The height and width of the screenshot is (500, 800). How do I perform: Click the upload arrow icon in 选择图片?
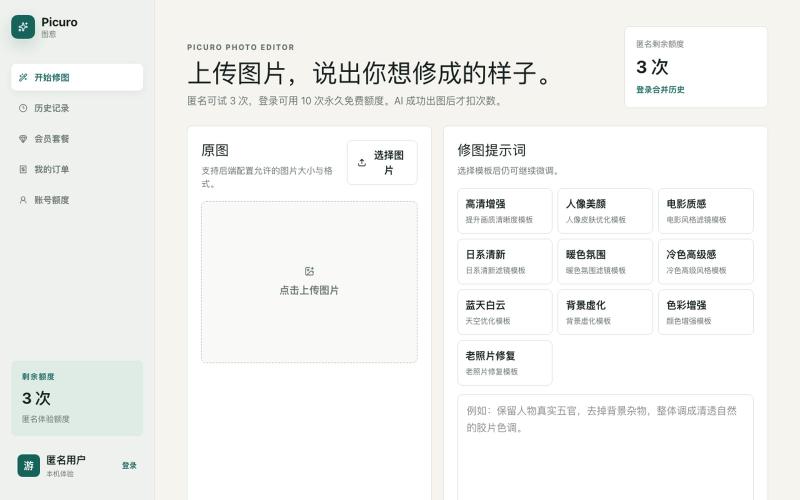pos(362,163)
